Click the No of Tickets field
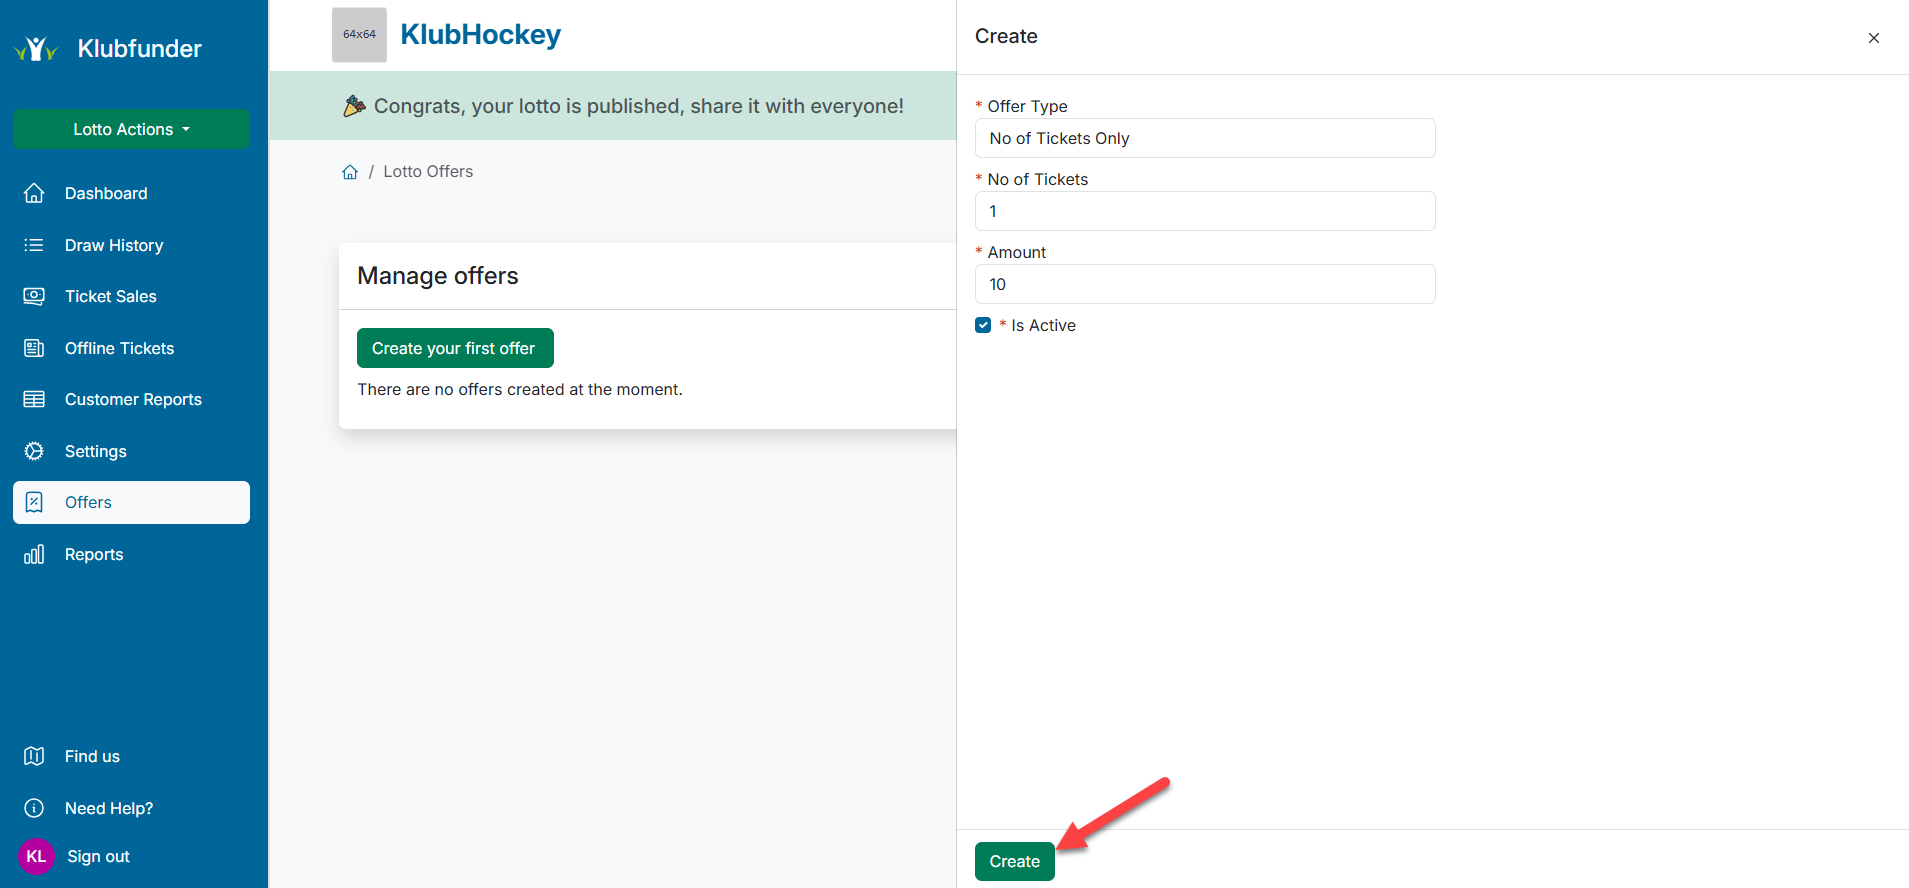 click(1204, 211)
